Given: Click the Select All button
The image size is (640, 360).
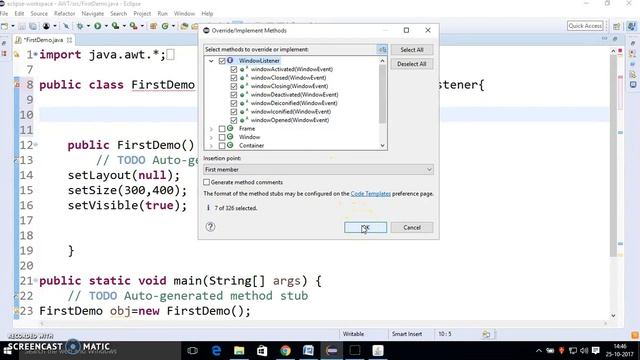Looking at the screenshot, I should coord(411,50).
